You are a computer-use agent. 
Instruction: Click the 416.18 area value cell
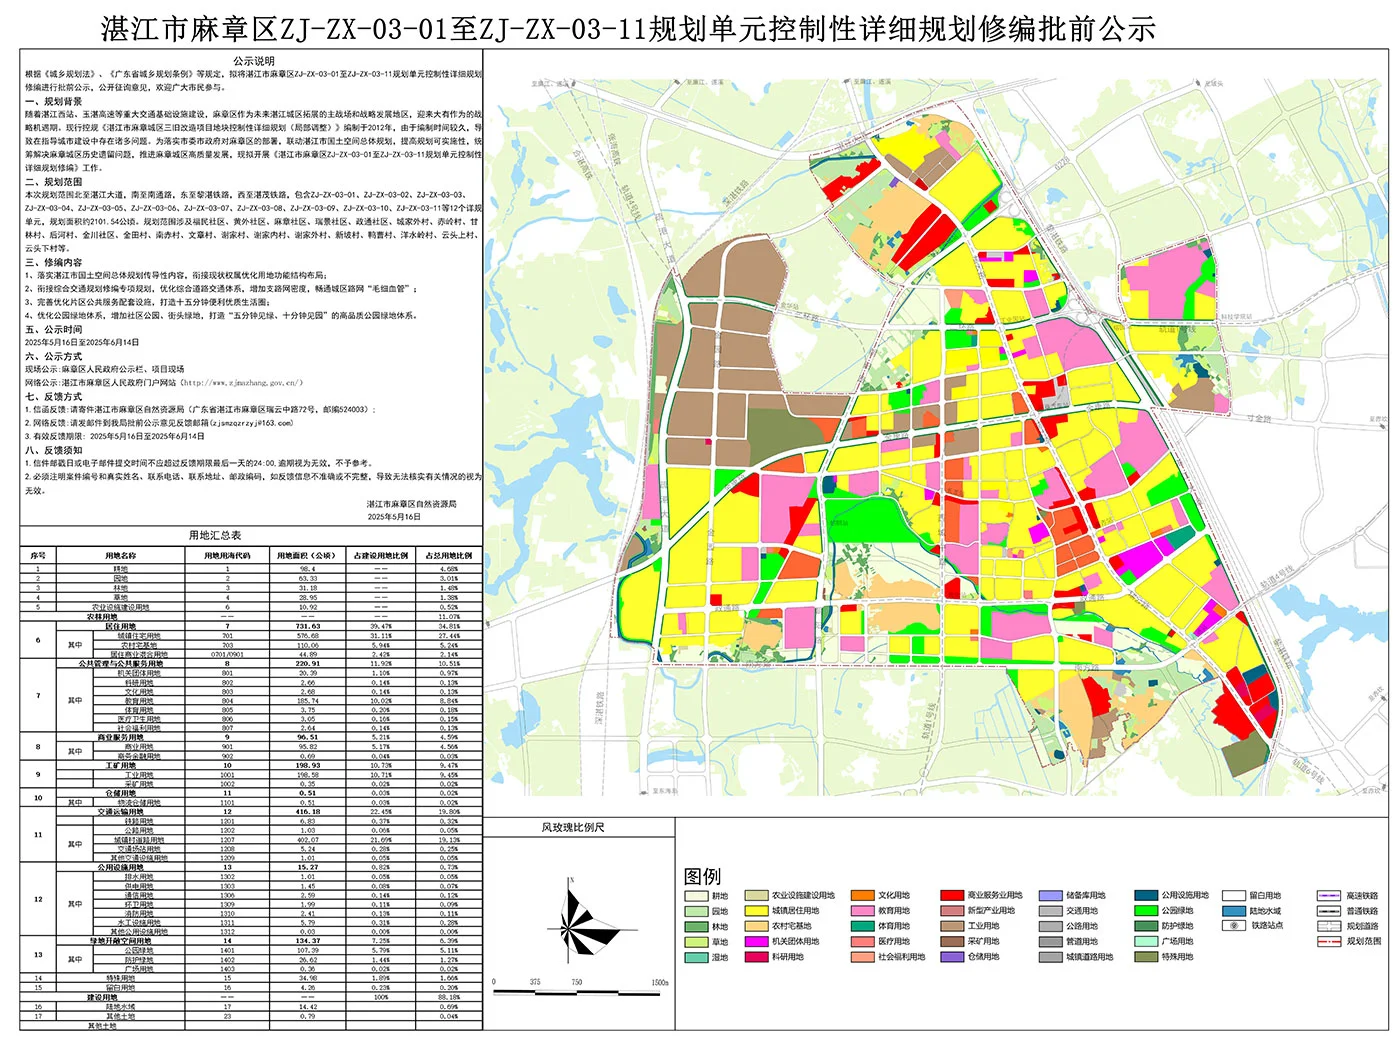pyautogui.click(x=308, y=811)
